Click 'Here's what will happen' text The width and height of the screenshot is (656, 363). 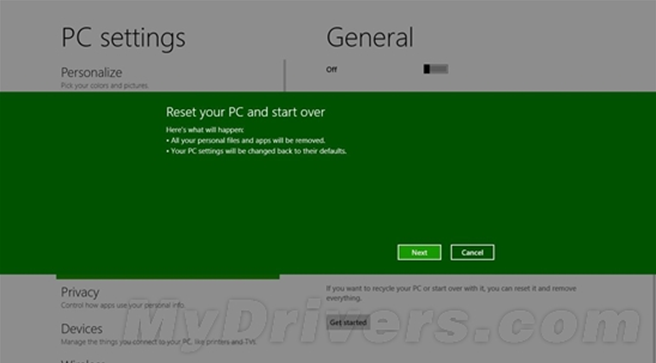pyautogui.click(x=205, y=130)
